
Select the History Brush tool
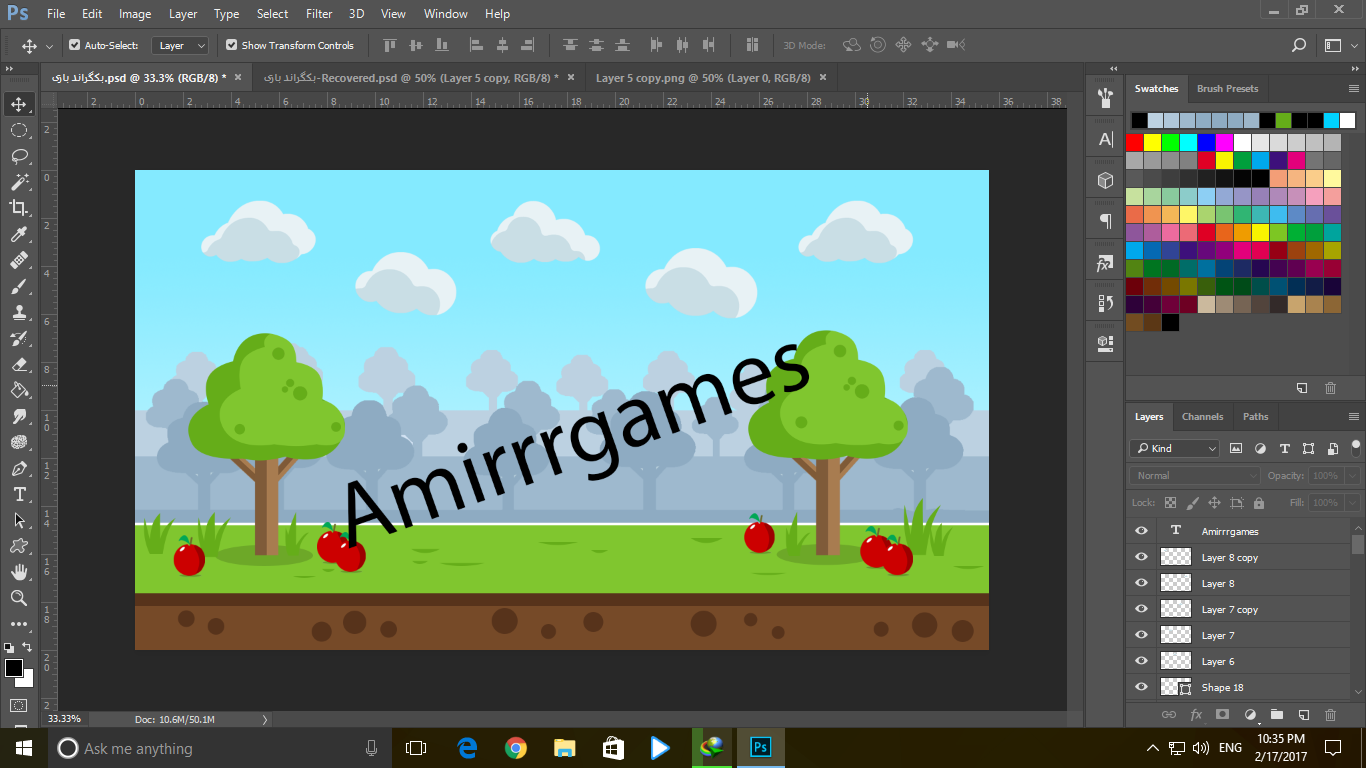[x=19, y=338]
